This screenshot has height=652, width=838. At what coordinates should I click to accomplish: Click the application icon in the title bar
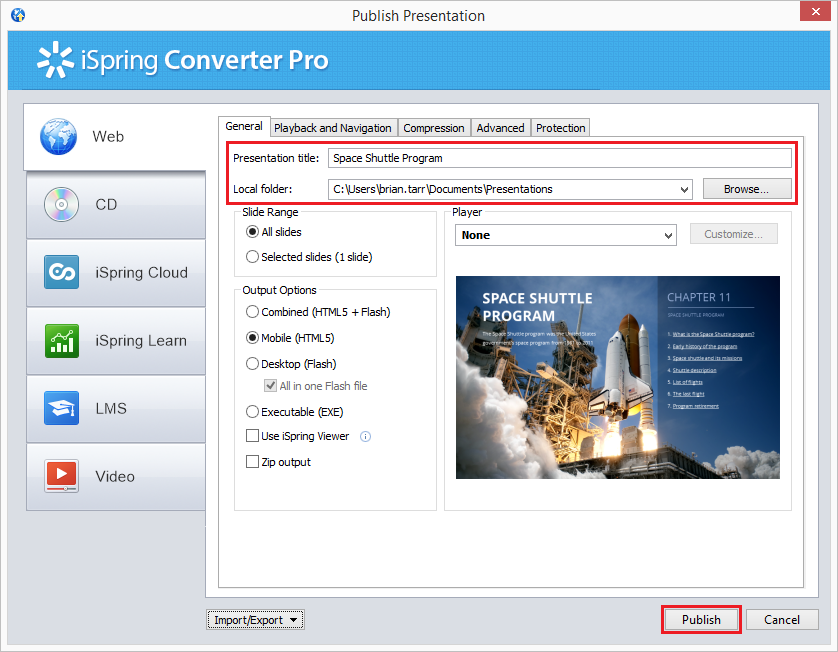point(18,14)
